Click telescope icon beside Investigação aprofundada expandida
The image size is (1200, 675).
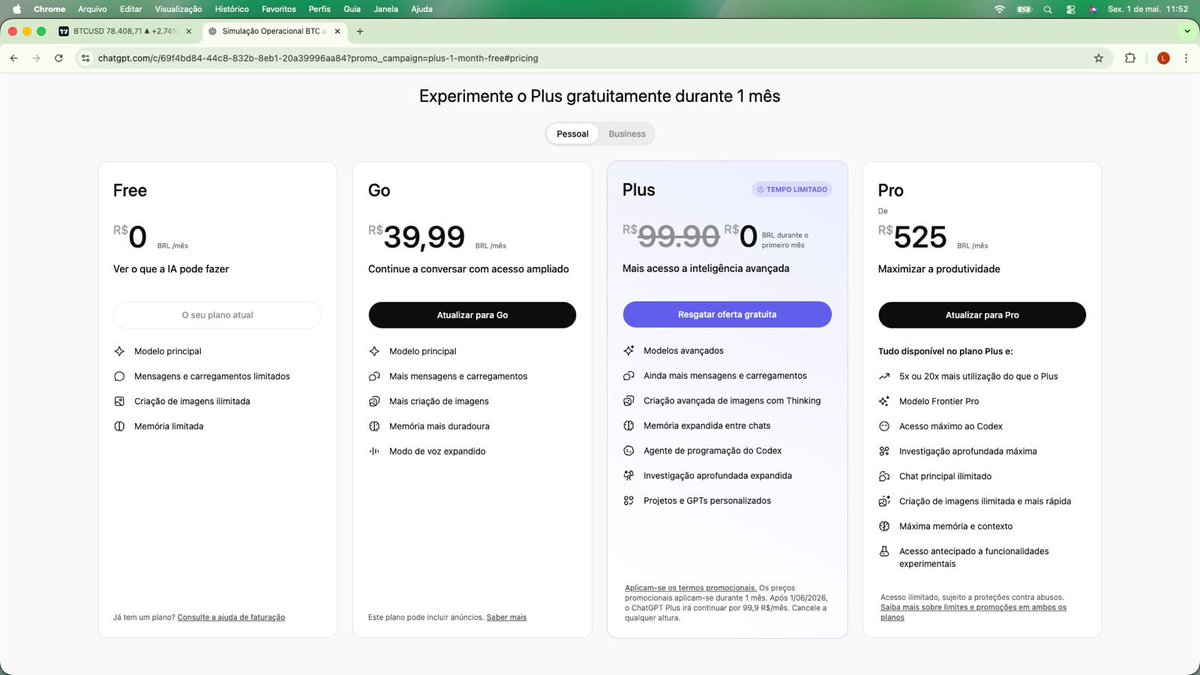[629, 476]
